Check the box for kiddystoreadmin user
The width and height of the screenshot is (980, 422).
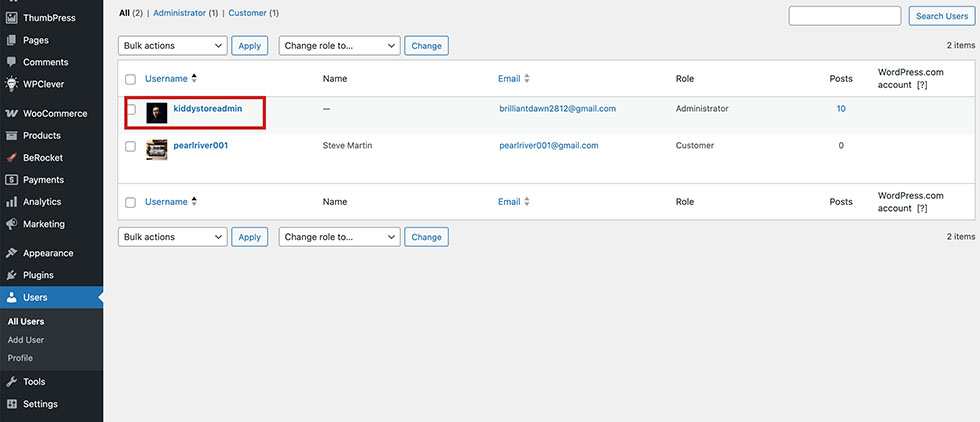tap(131, 110)
